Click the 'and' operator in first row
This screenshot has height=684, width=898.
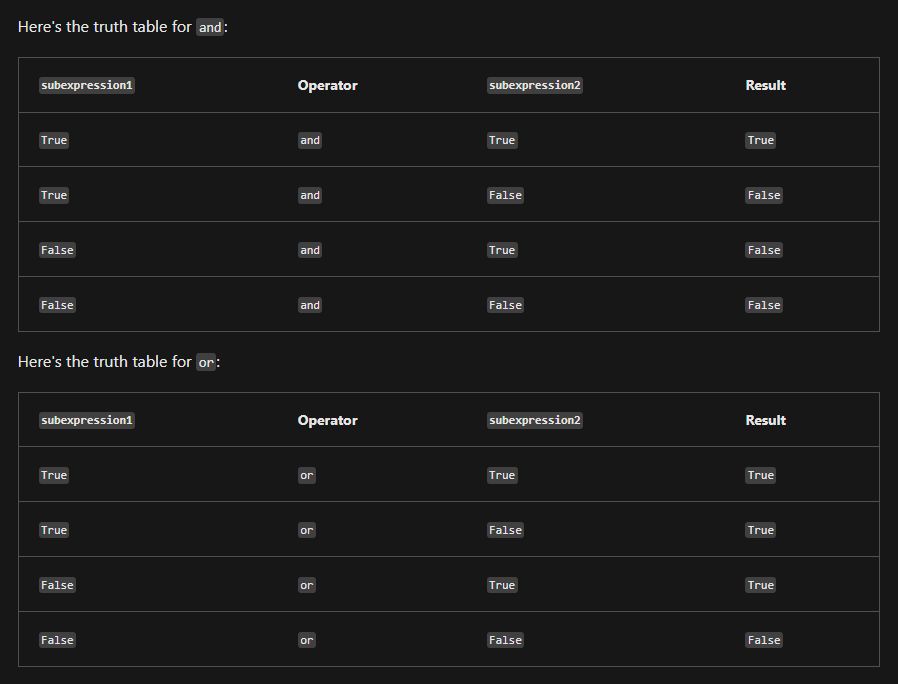[310, 140]
